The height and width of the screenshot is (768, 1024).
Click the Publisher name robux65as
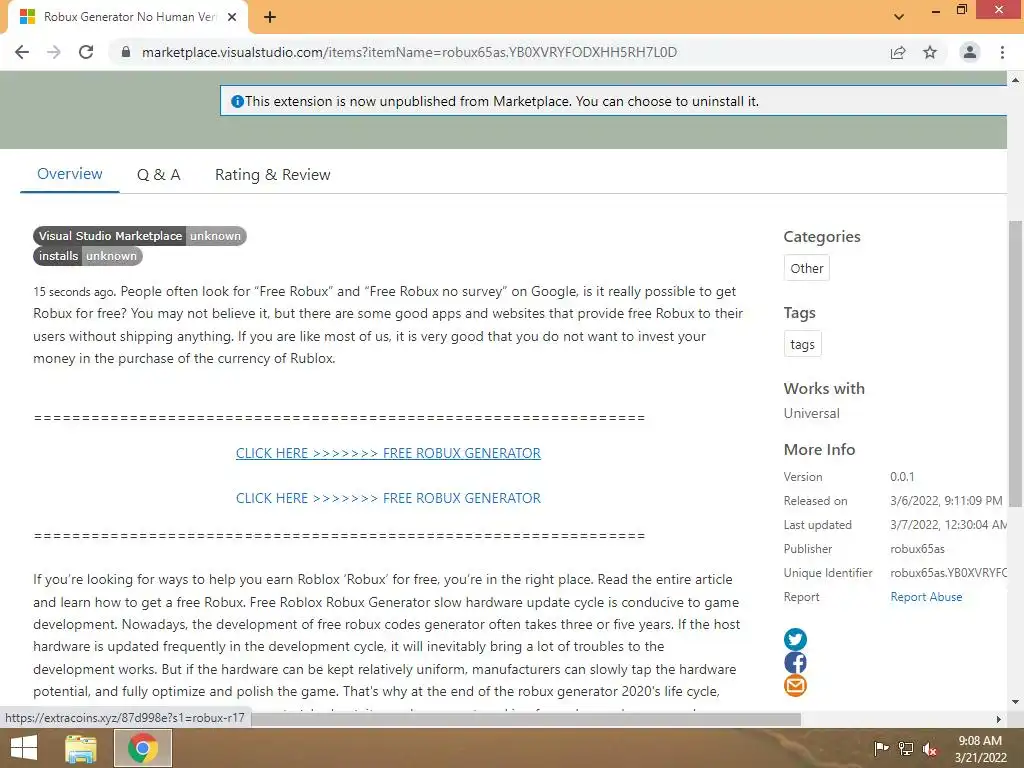[x=917, y=549]
